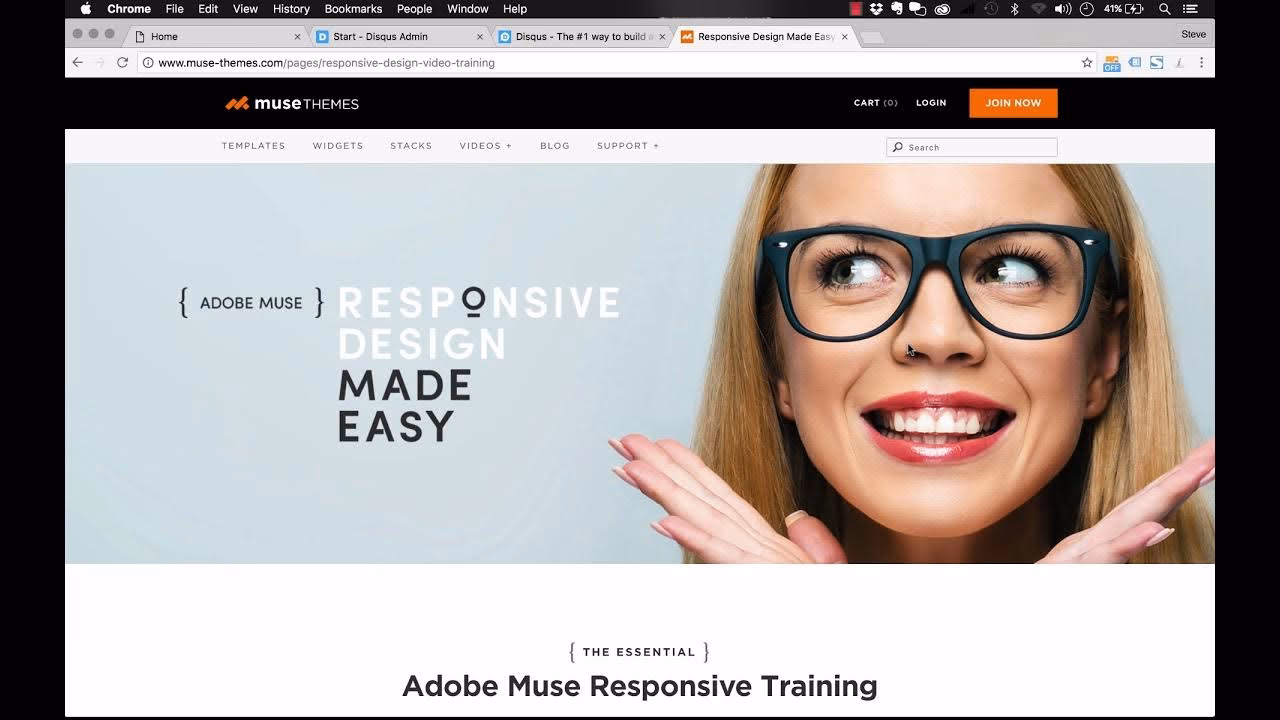Image resolution: width=1280 pixels, height=720 pixels.
Task: Click the Dropbox icon in the menu bar
Action: (877, 9)
